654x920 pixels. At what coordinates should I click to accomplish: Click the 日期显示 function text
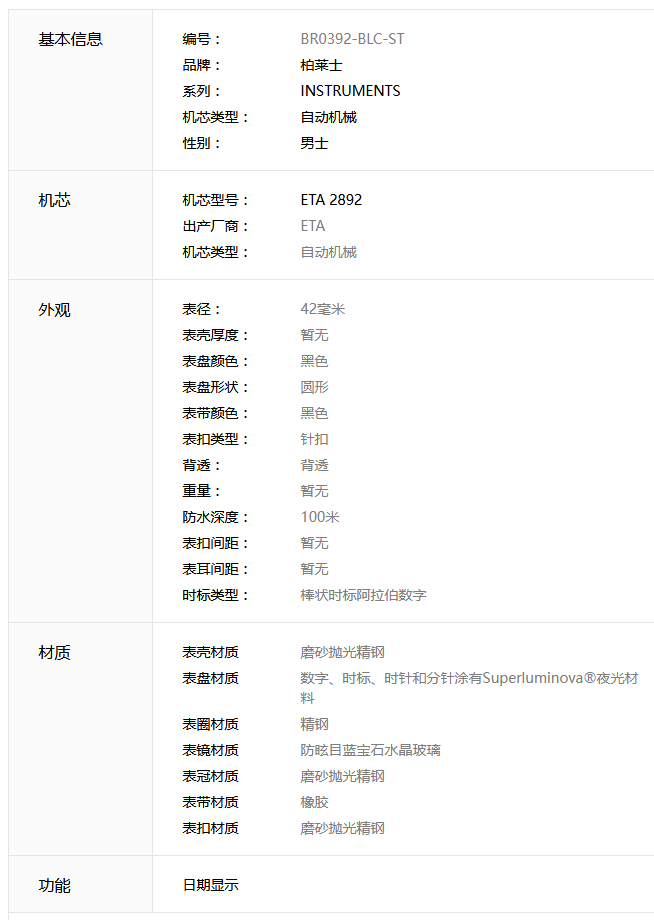click(x=211, y=885)
